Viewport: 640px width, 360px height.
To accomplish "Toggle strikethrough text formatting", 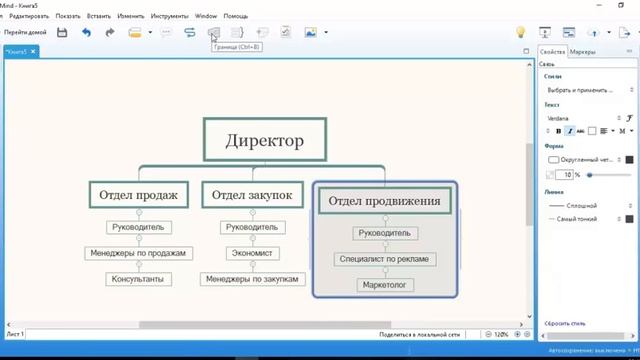I will [580, 131].
